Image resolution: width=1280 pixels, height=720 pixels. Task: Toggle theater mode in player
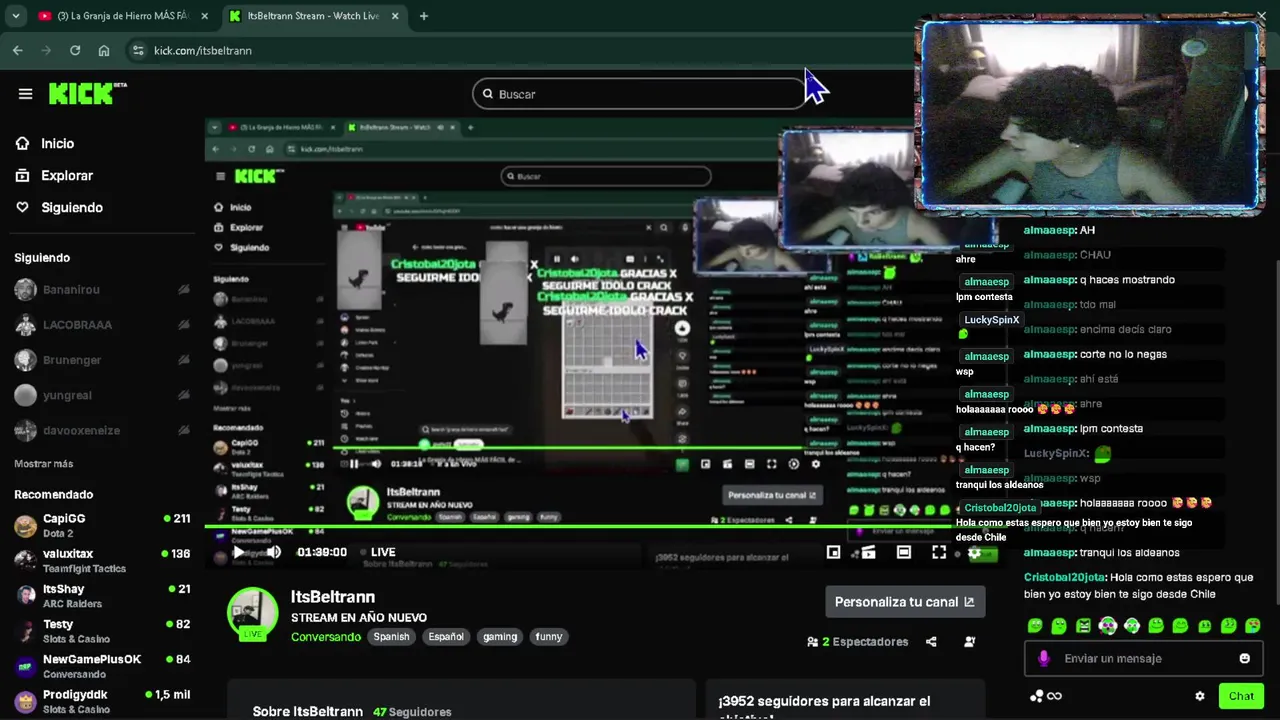(x=904, y=552)
